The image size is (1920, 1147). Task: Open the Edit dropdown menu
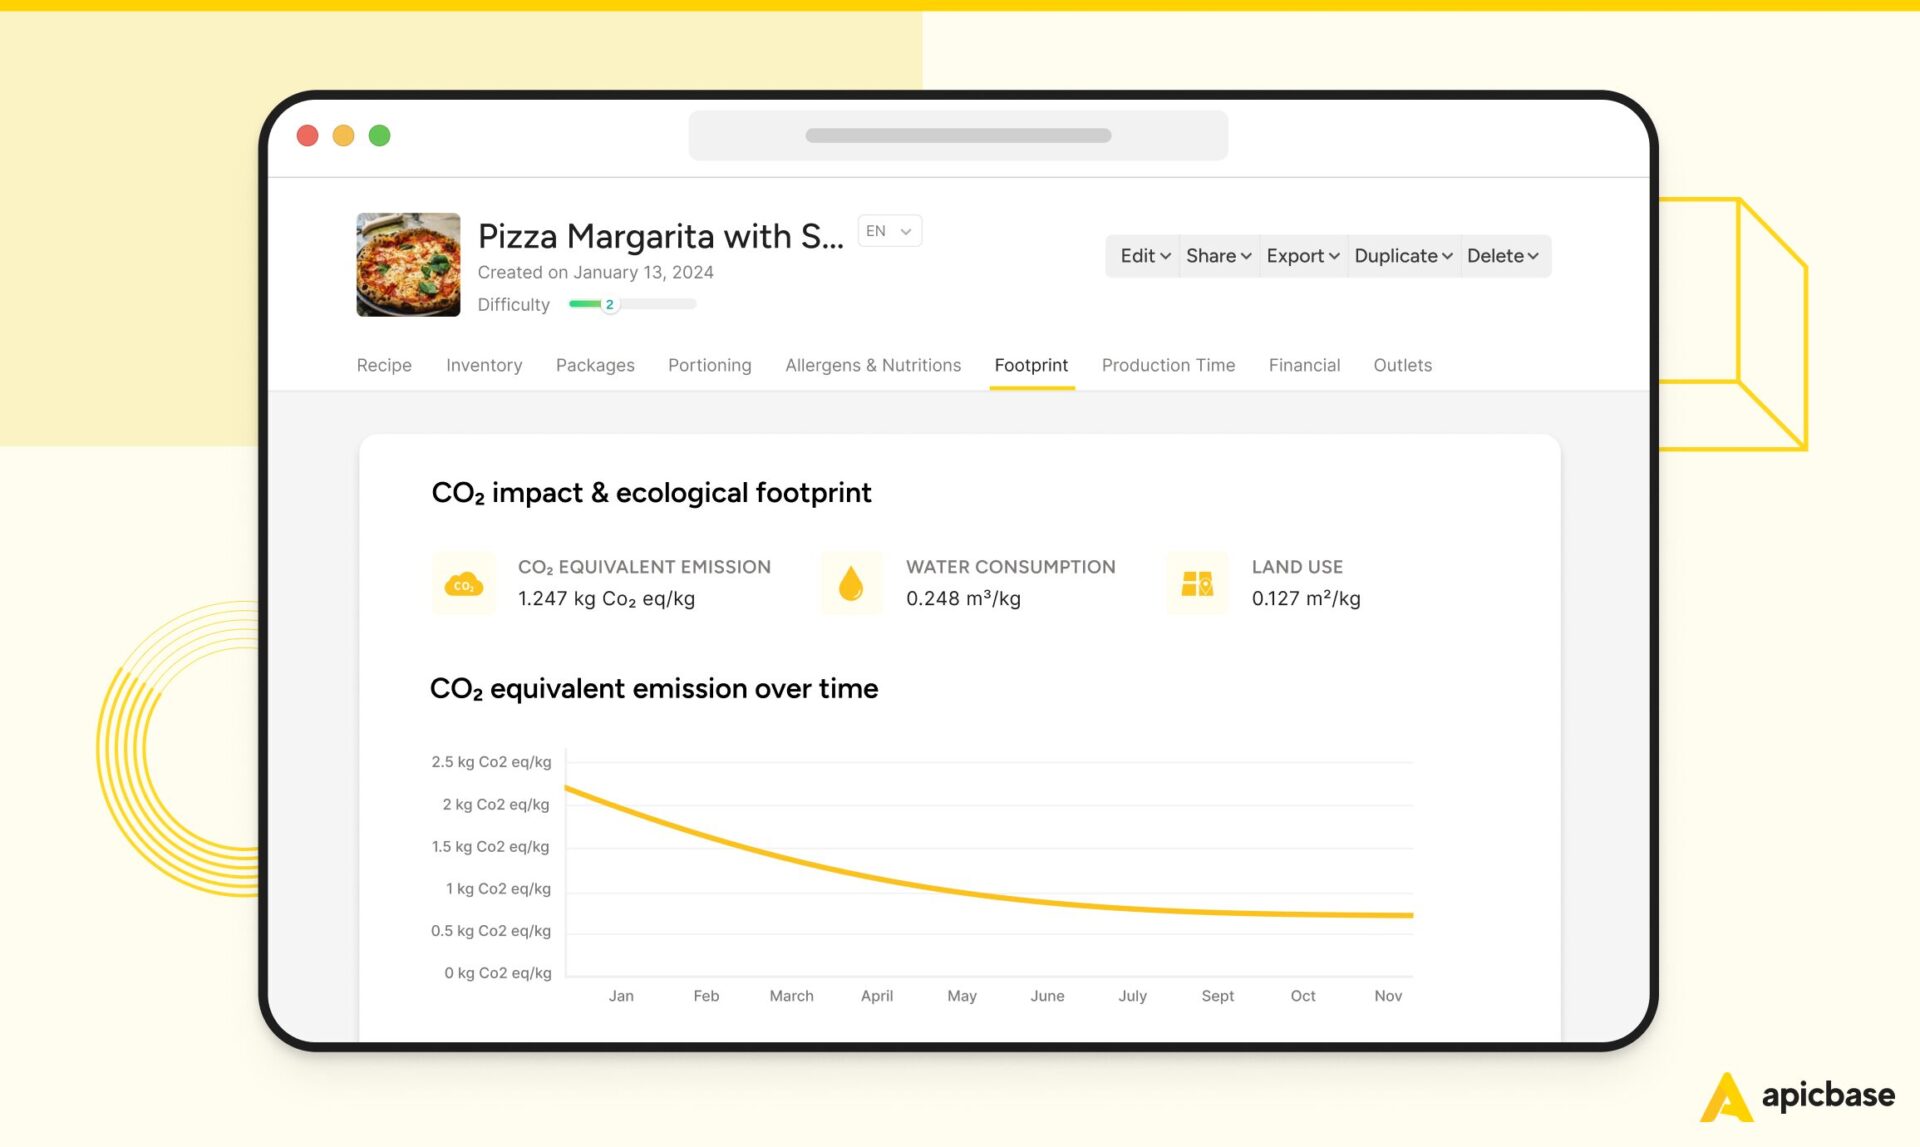coord(1142,257)
